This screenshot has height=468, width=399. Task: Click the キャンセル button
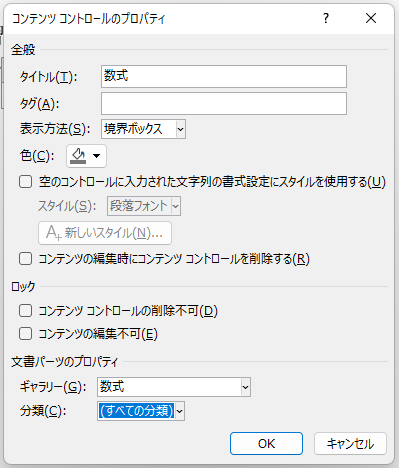(x=350, y=444)
